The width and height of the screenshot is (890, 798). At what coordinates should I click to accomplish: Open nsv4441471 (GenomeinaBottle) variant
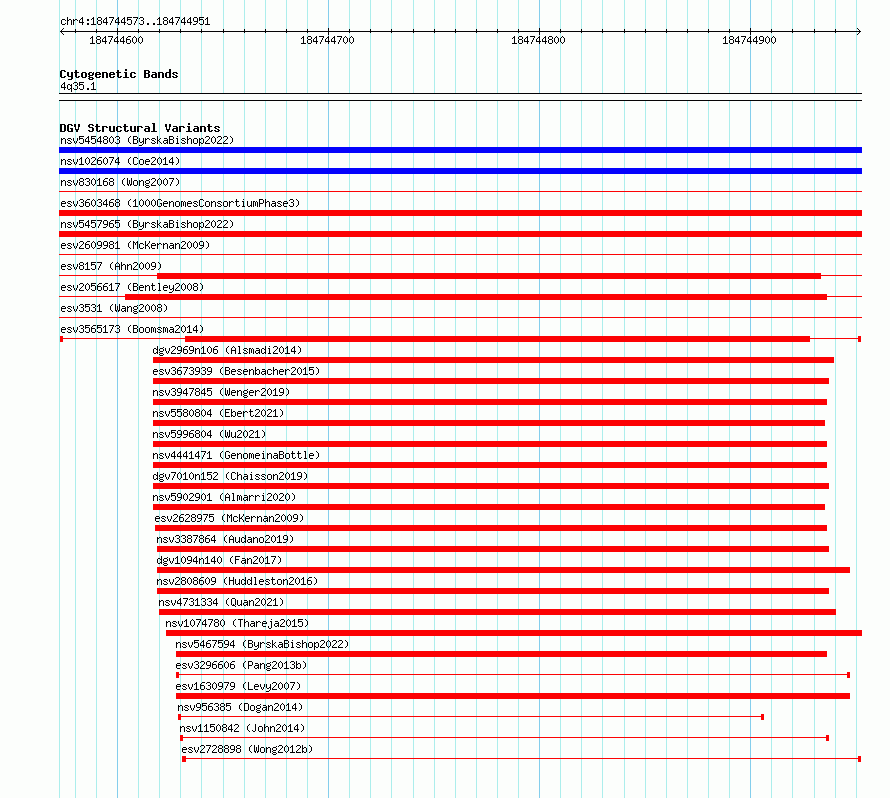[236, 455]
